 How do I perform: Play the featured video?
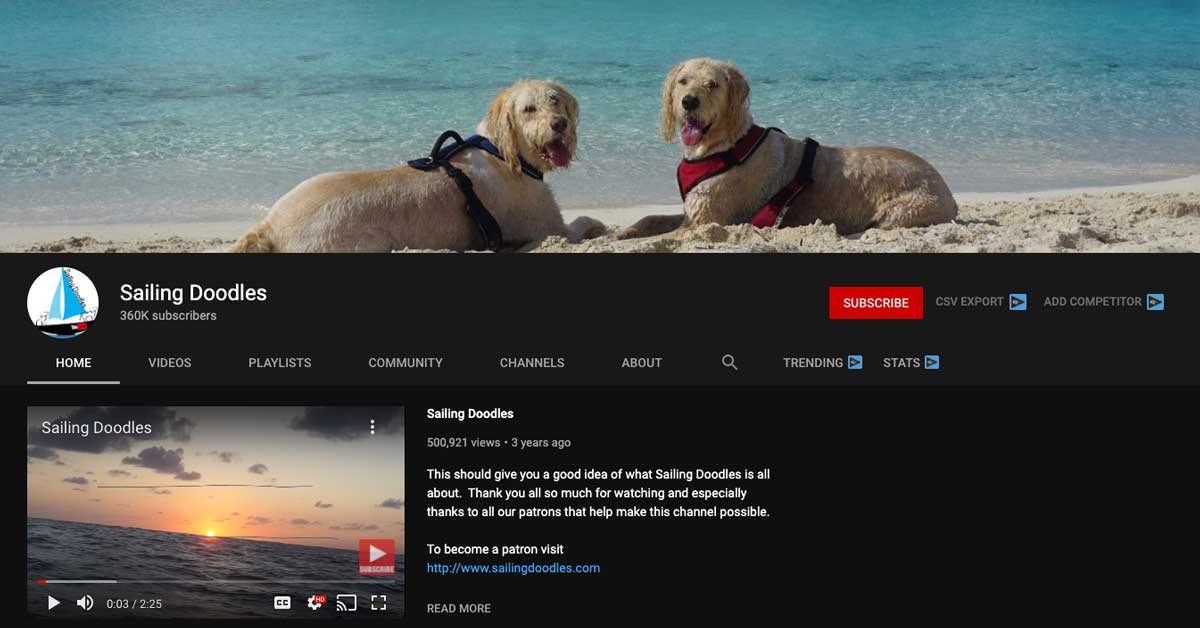pos(54,603)
